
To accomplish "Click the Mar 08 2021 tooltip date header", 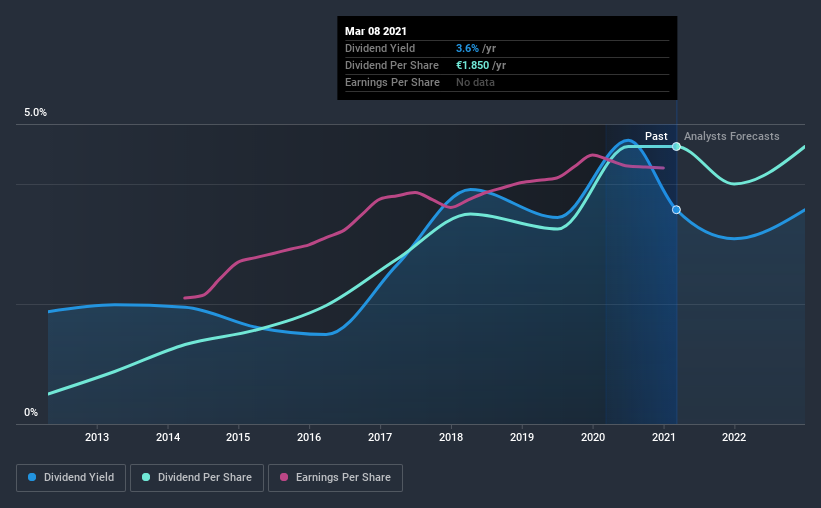I will click(375, 31).
